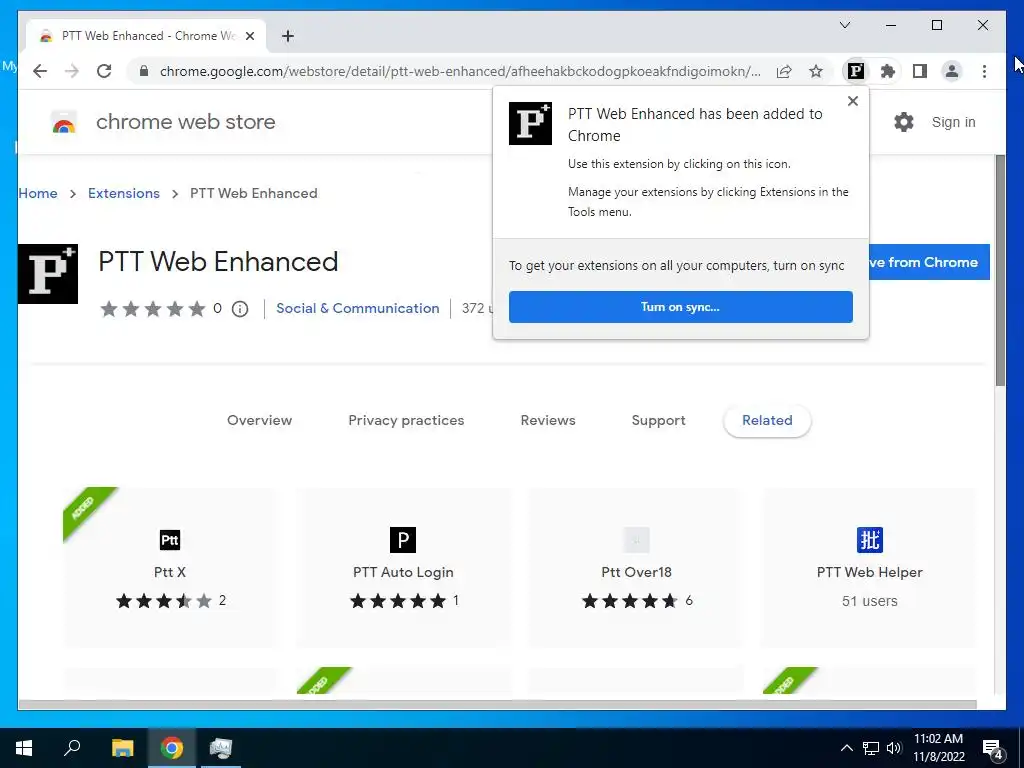Click rating info icon next to 0
The height and width of the screenshot is (768, 1024).
(x=240, y=309)
